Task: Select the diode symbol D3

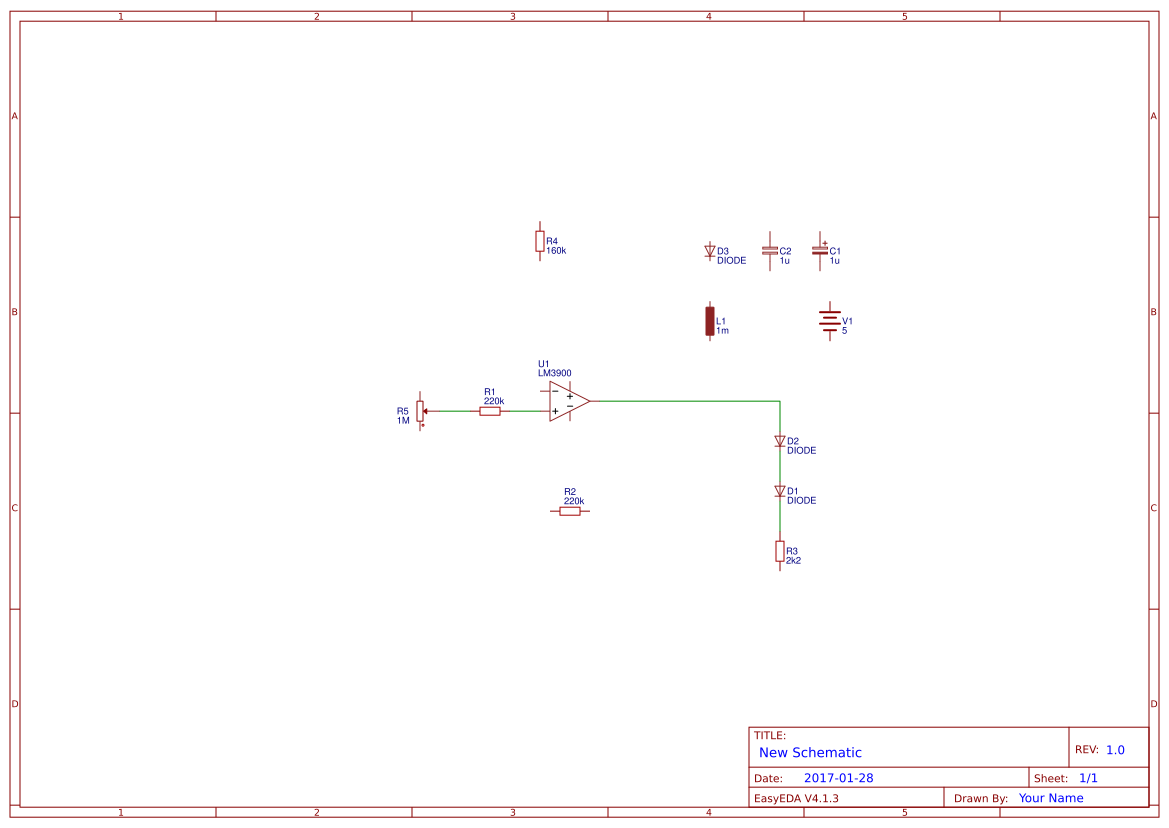Action: pos(711,252)
